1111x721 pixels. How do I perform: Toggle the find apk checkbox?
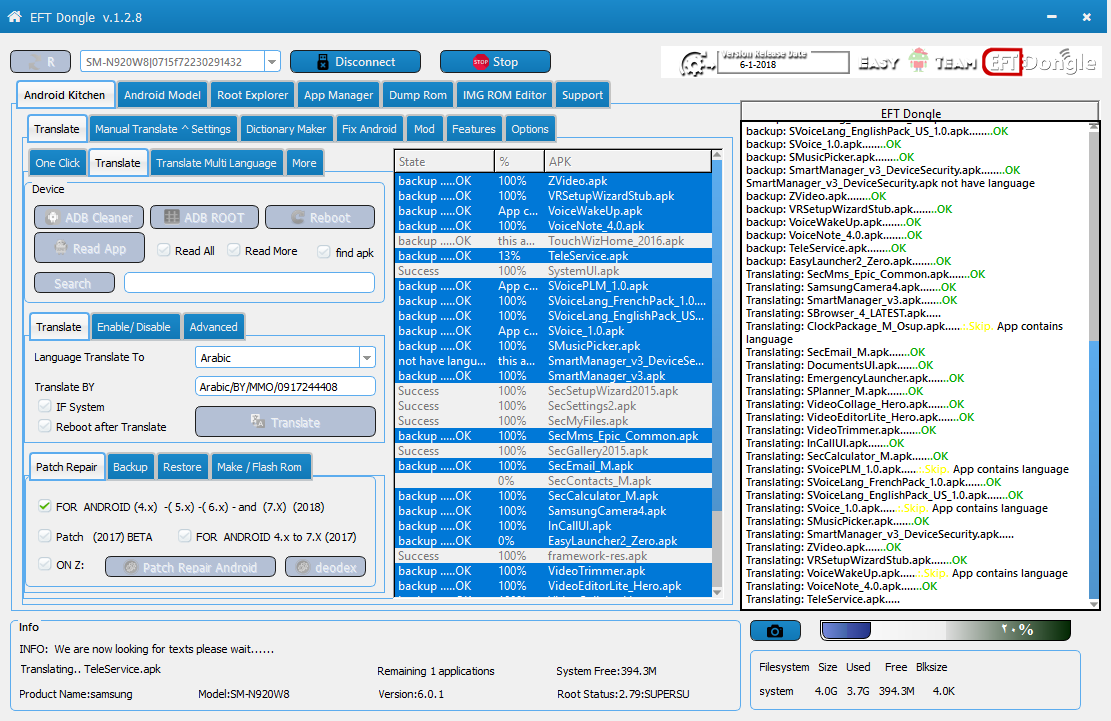324,252
